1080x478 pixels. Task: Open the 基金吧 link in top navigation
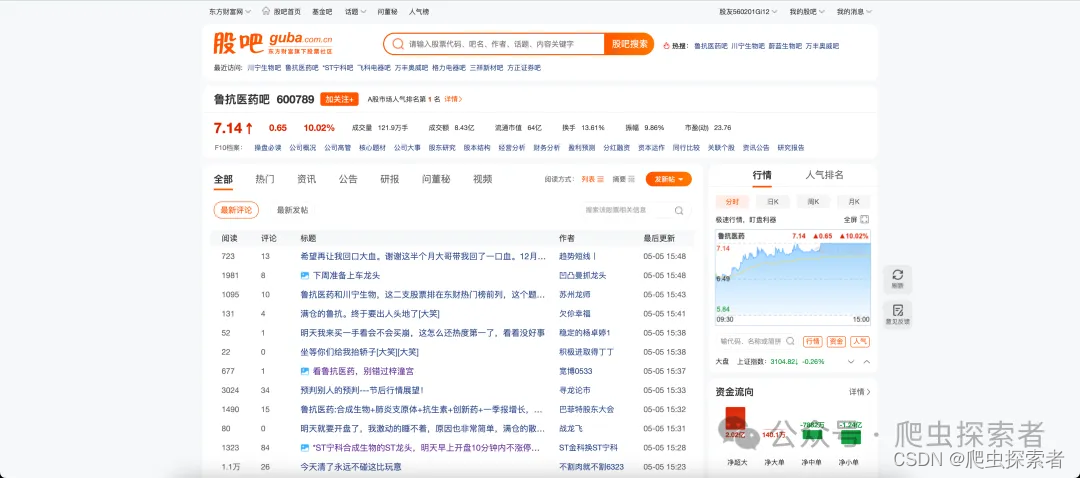[x=322, y=12]
